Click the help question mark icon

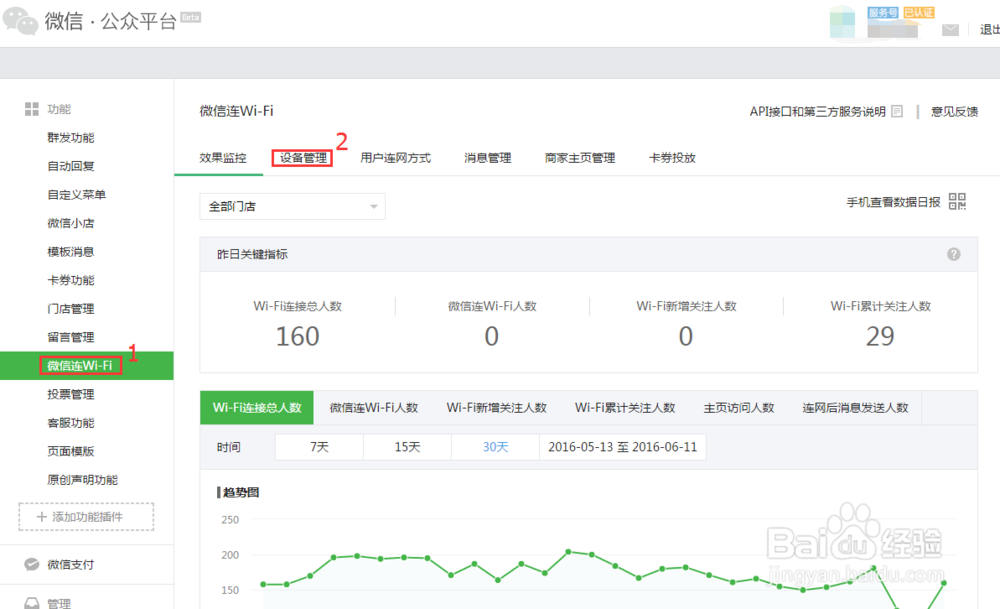coord(953,254)
